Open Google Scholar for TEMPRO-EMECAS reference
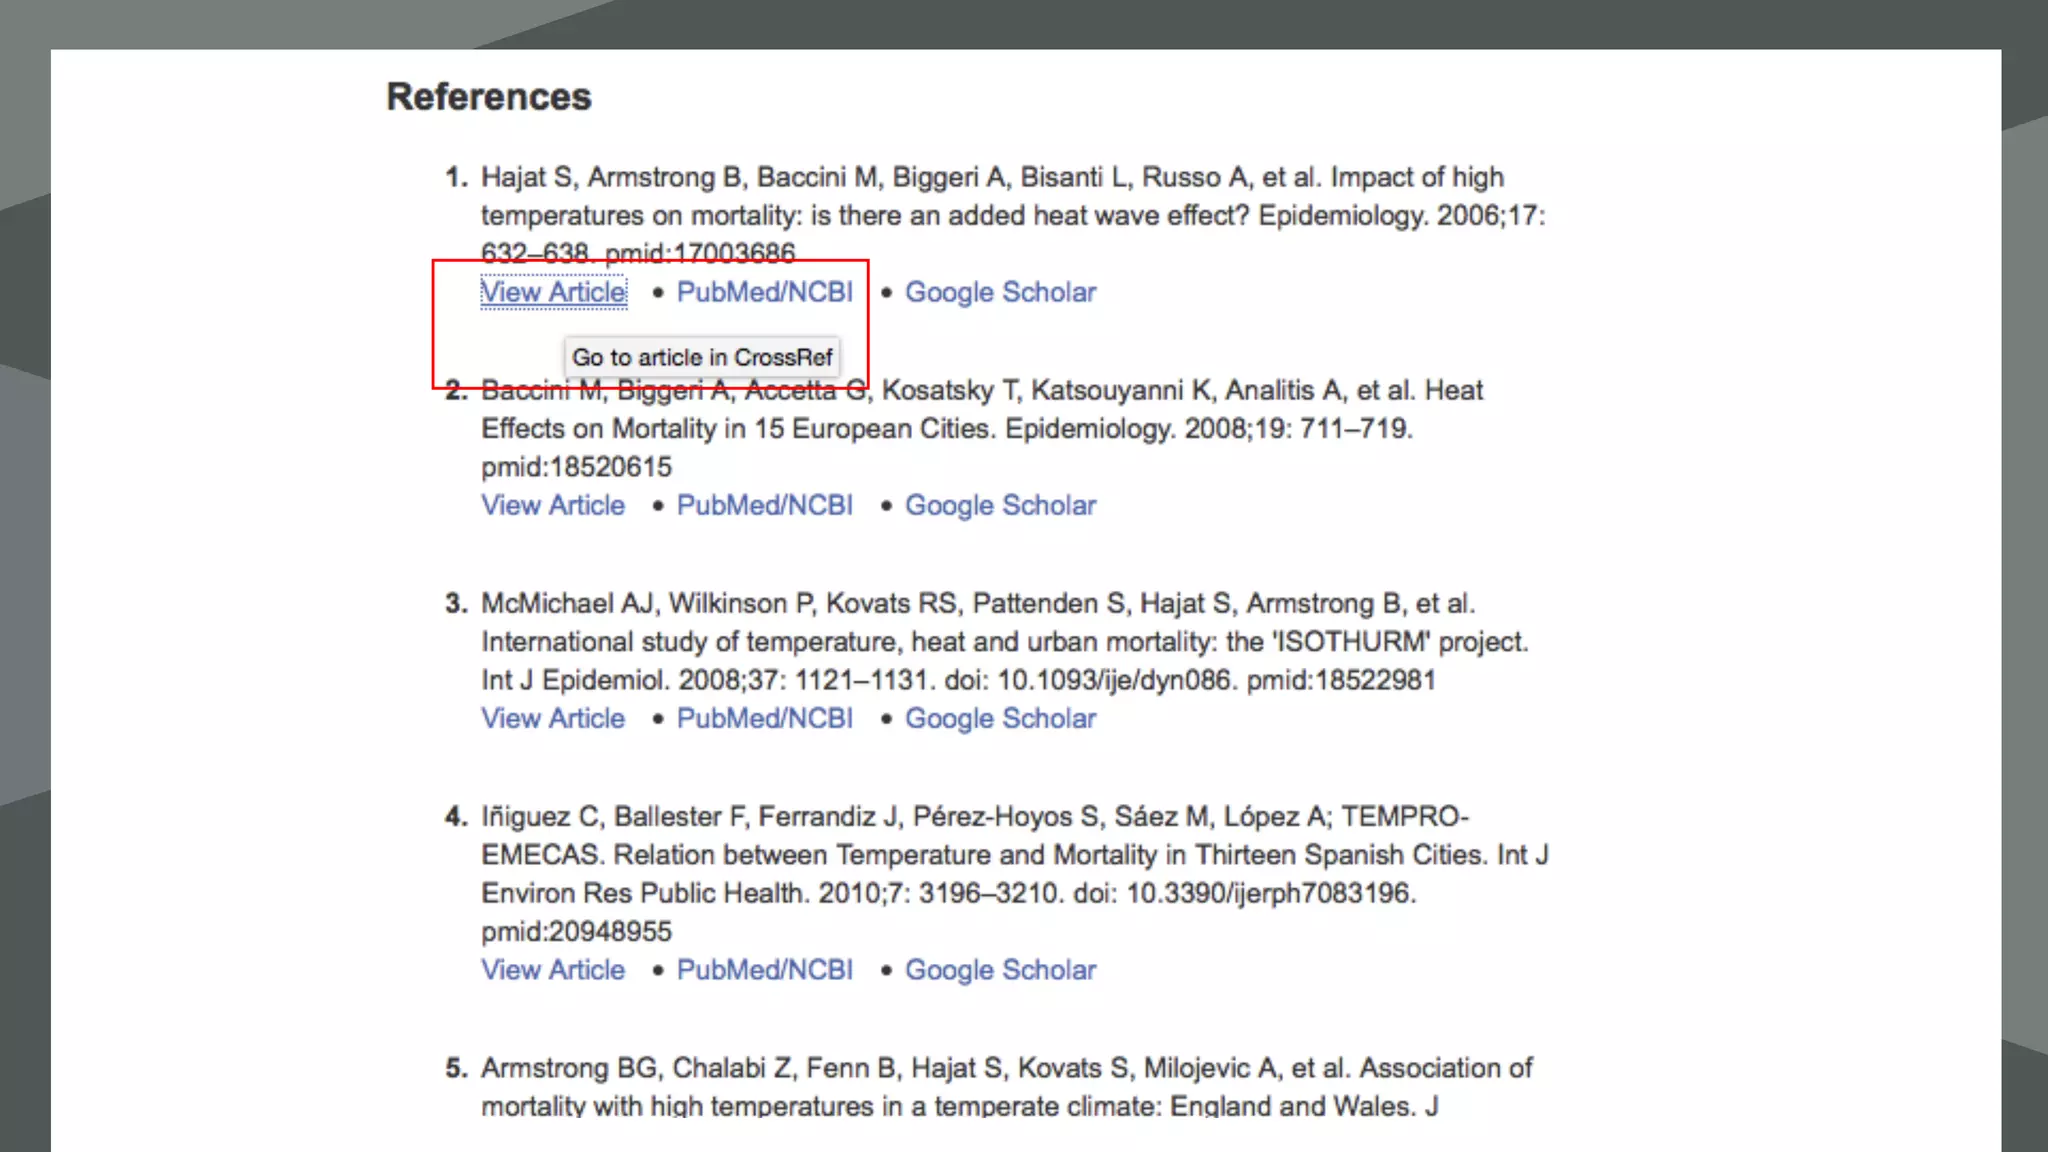2048x1152 pixels. tap(1000, 970)
